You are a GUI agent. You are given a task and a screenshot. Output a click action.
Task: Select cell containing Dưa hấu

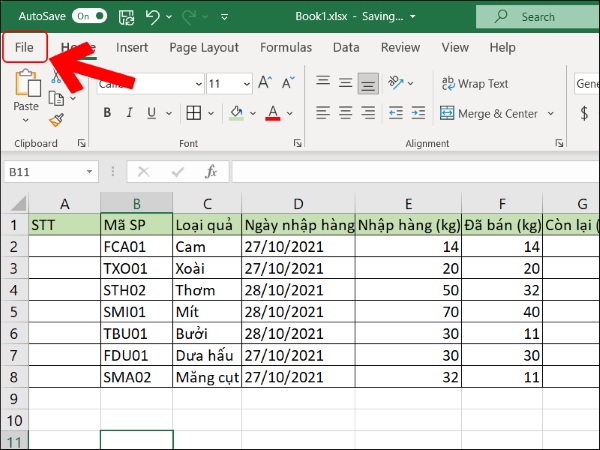click(207, 355)
